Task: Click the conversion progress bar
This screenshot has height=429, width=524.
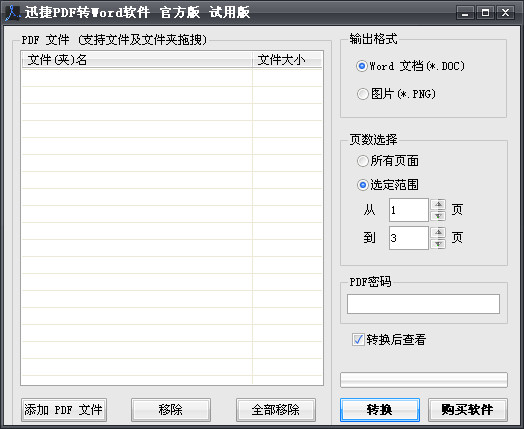Action: pyautogui.click(x=424, y=380)
